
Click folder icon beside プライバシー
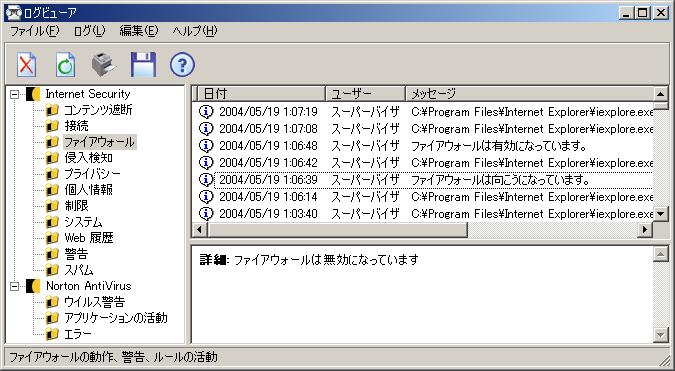(x=52, y=174)
